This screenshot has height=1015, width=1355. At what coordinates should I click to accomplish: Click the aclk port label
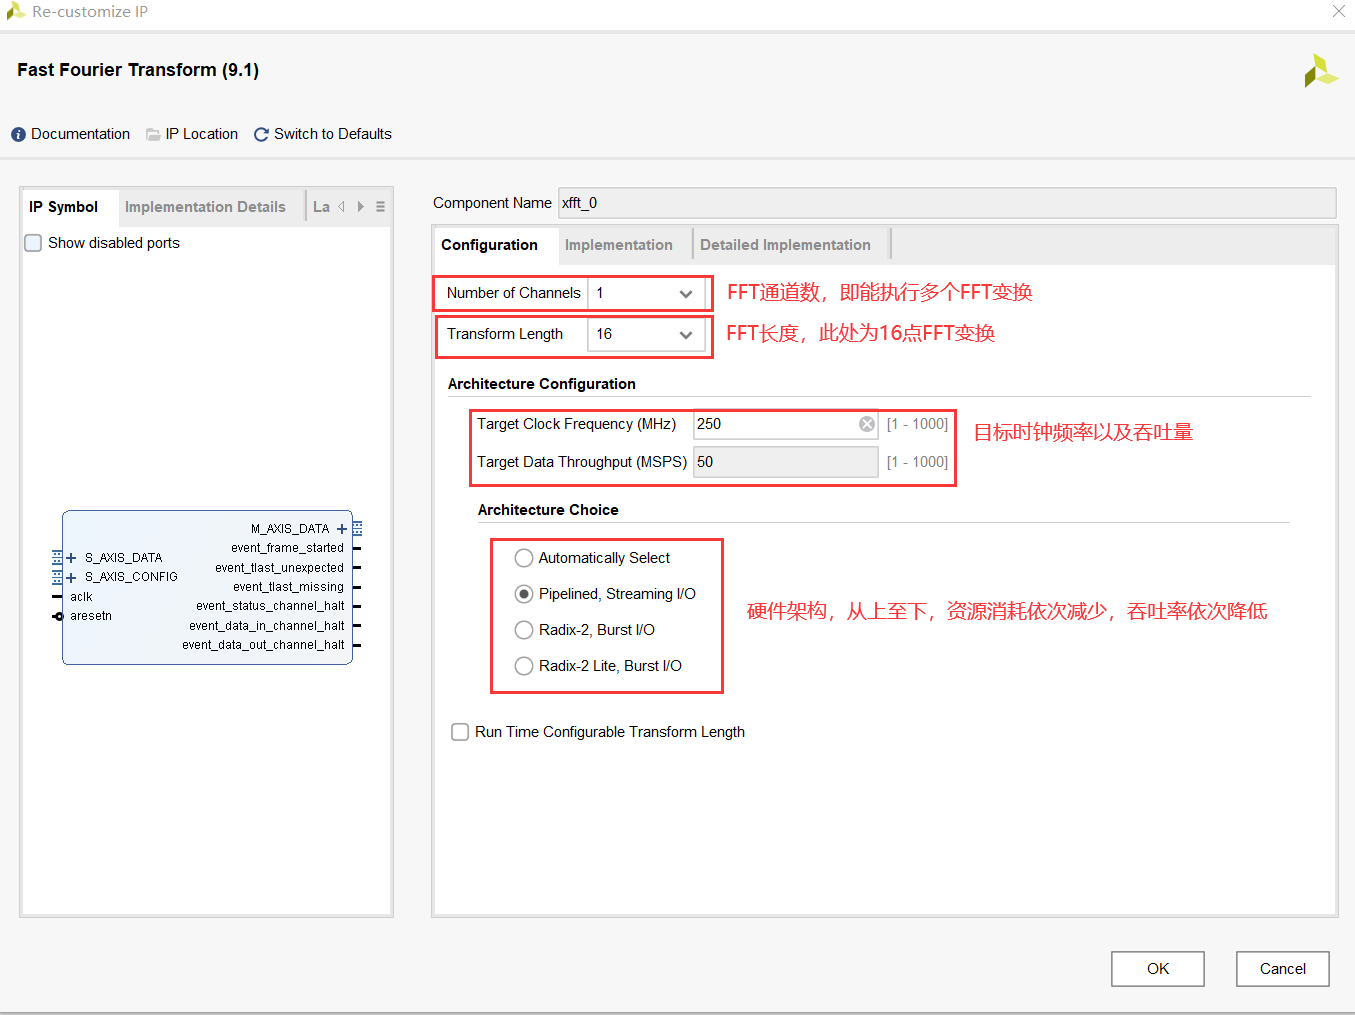81,597
